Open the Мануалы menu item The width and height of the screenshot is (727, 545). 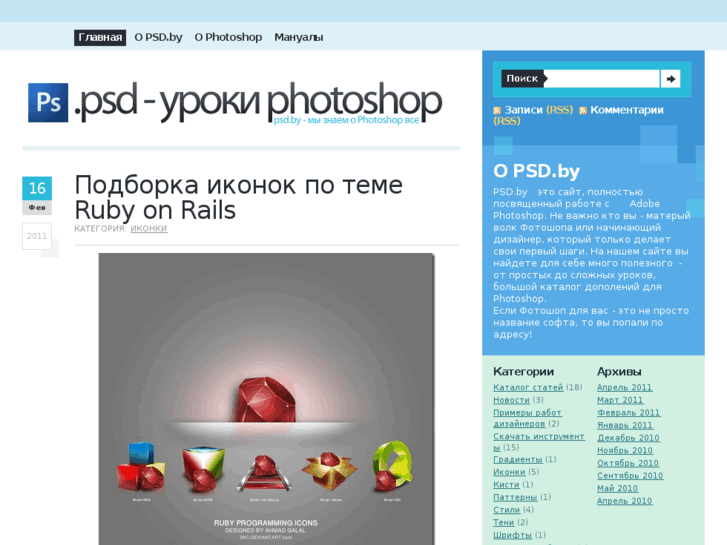[299, 38]
